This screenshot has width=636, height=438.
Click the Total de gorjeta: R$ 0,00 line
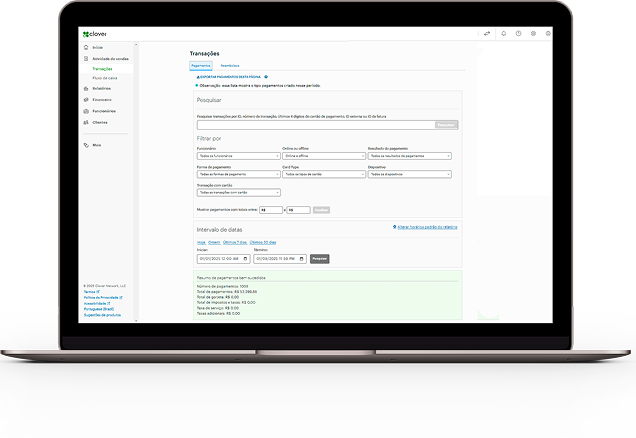218,297
